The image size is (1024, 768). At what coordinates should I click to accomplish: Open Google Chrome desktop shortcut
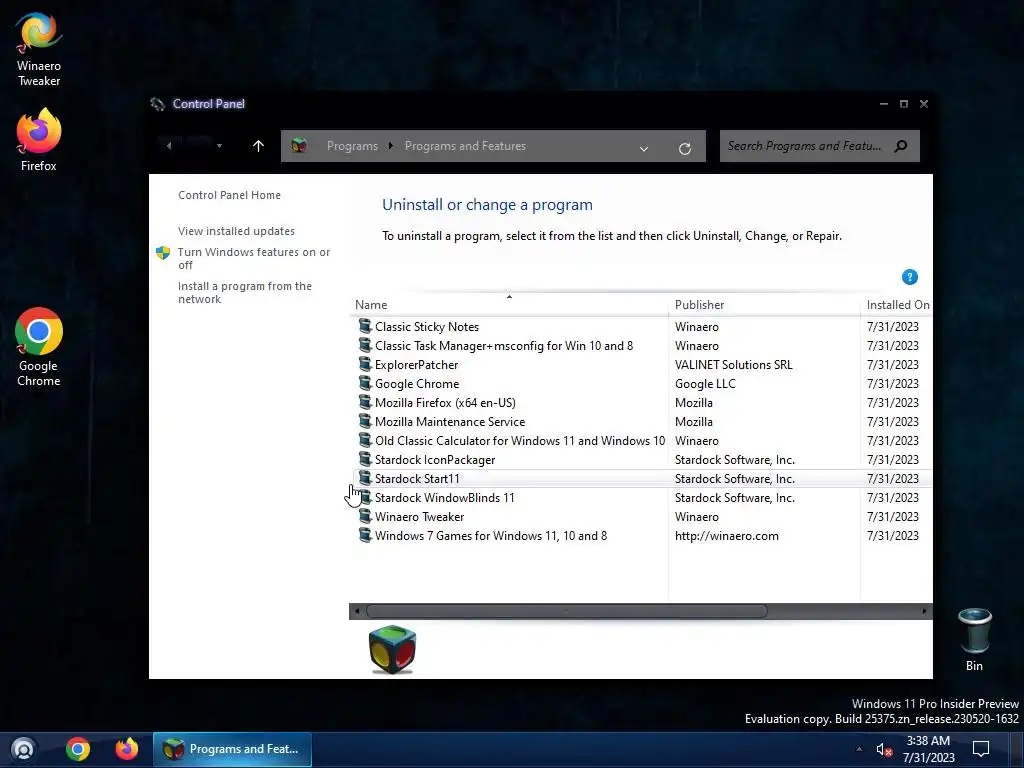[x=39, y=347]
